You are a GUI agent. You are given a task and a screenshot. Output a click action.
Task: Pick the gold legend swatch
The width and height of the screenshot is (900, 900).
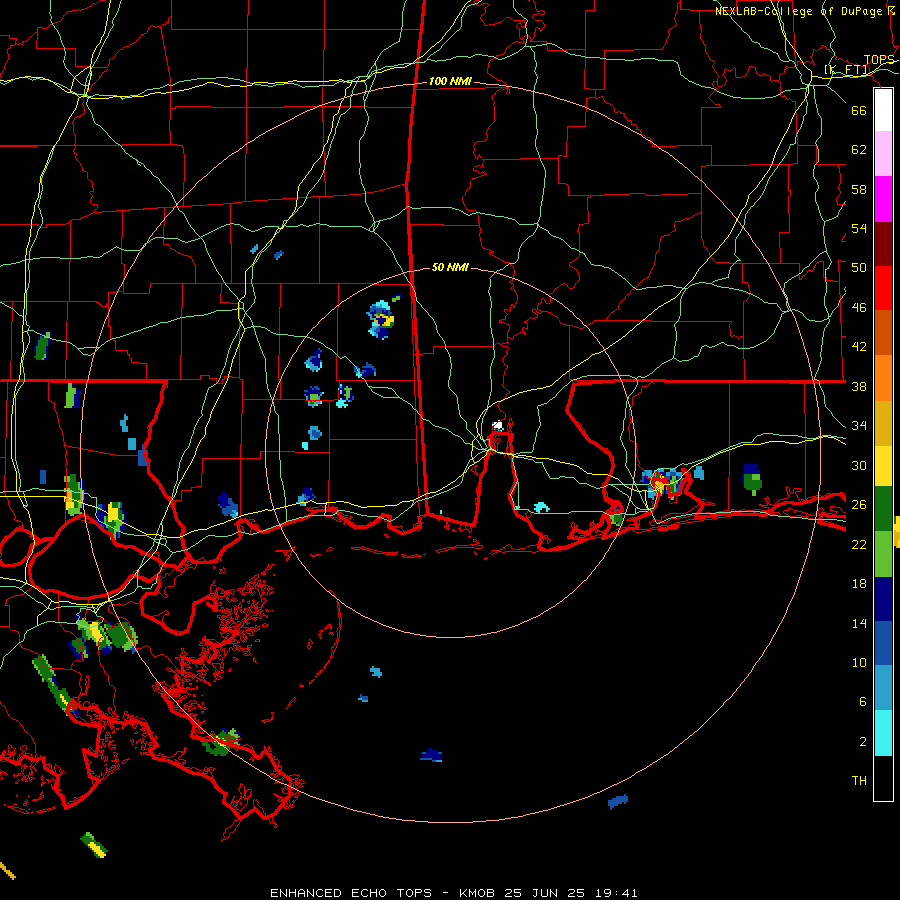coord(883,423)
